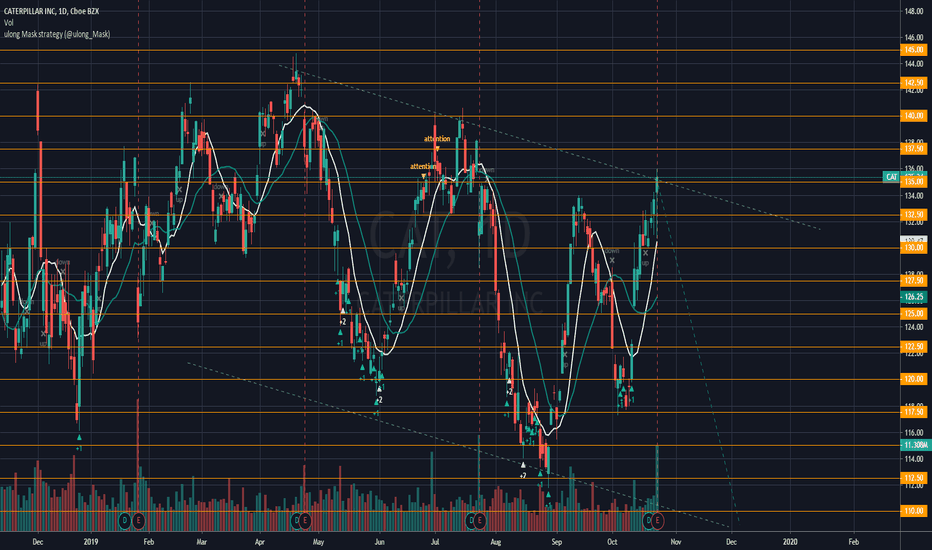
Task: Click the Nov label on time axis
Action: [675, 542]
